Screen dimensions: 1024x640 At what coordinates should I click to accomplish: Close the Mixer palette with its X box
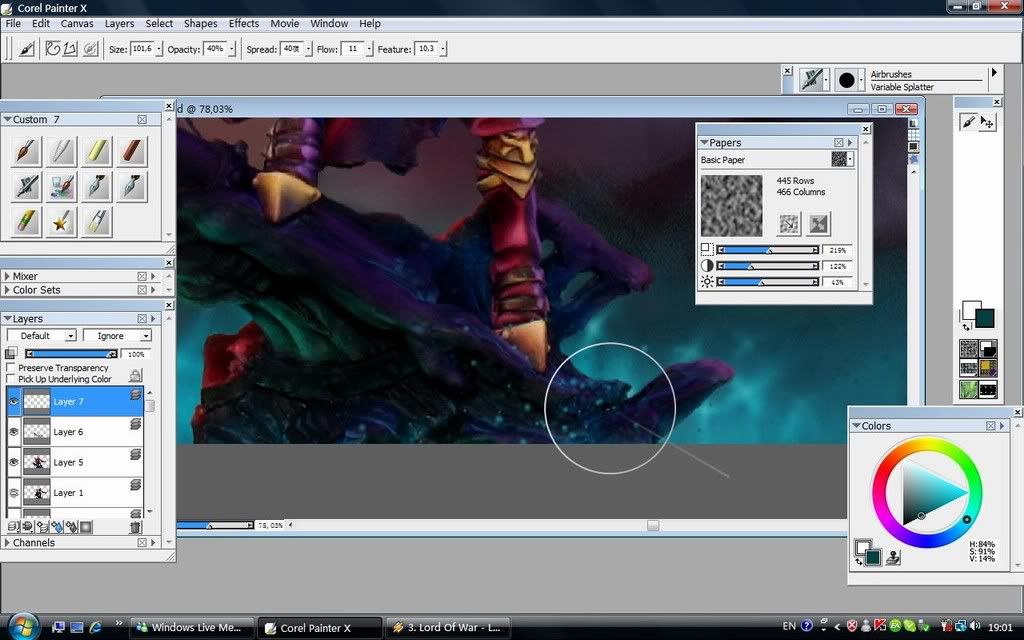[142, 276]
